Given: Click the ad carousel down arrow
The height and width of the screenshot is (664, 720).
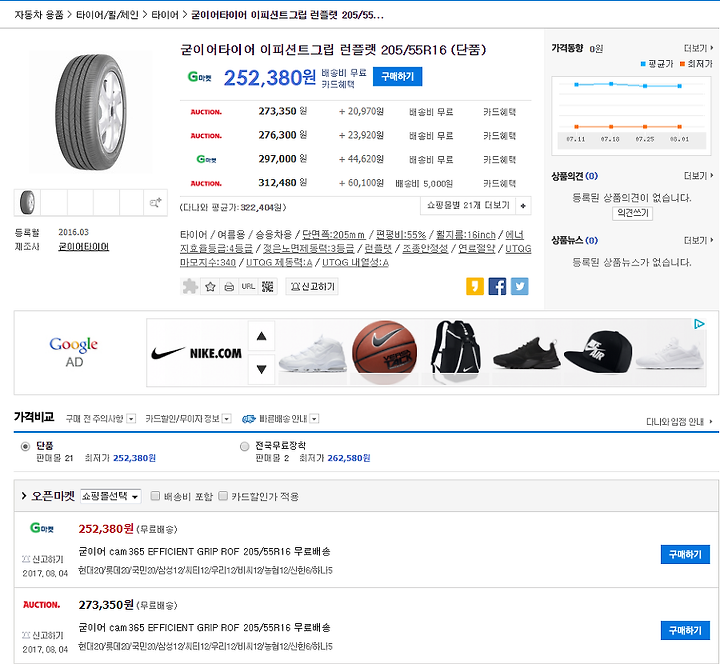Looking at the screenshot, I should [262, 369].
